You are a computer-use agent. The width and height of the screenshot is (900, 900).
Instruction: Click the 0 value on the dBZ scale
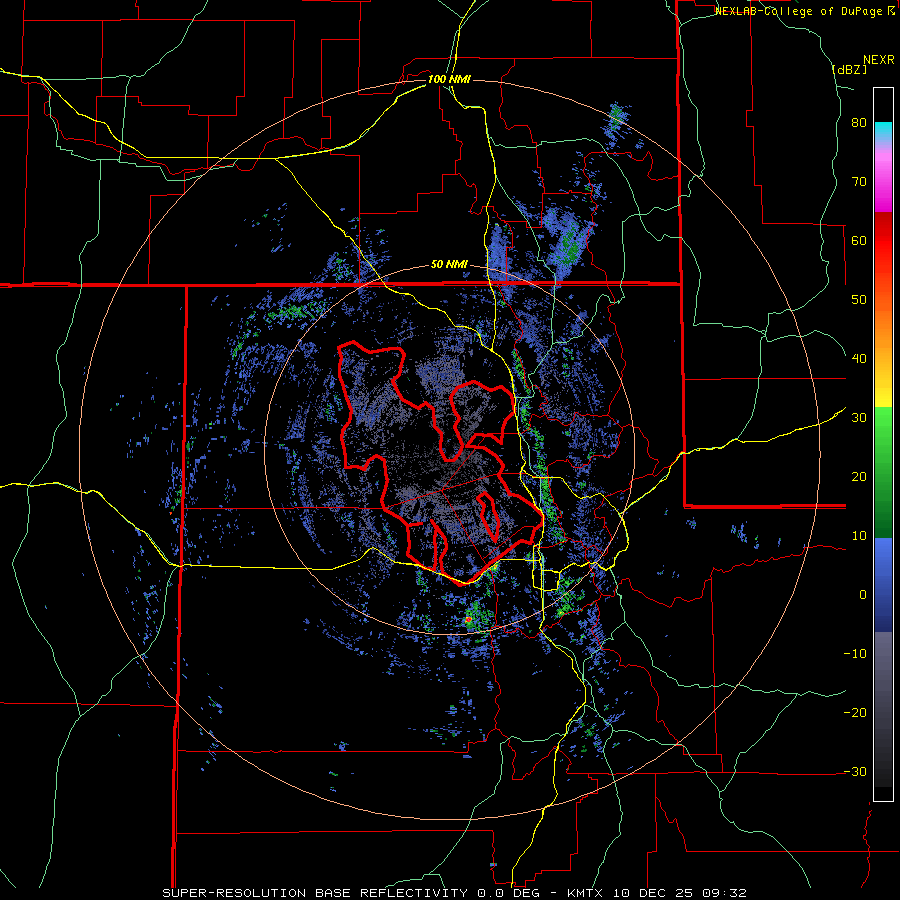pos(863,595)
